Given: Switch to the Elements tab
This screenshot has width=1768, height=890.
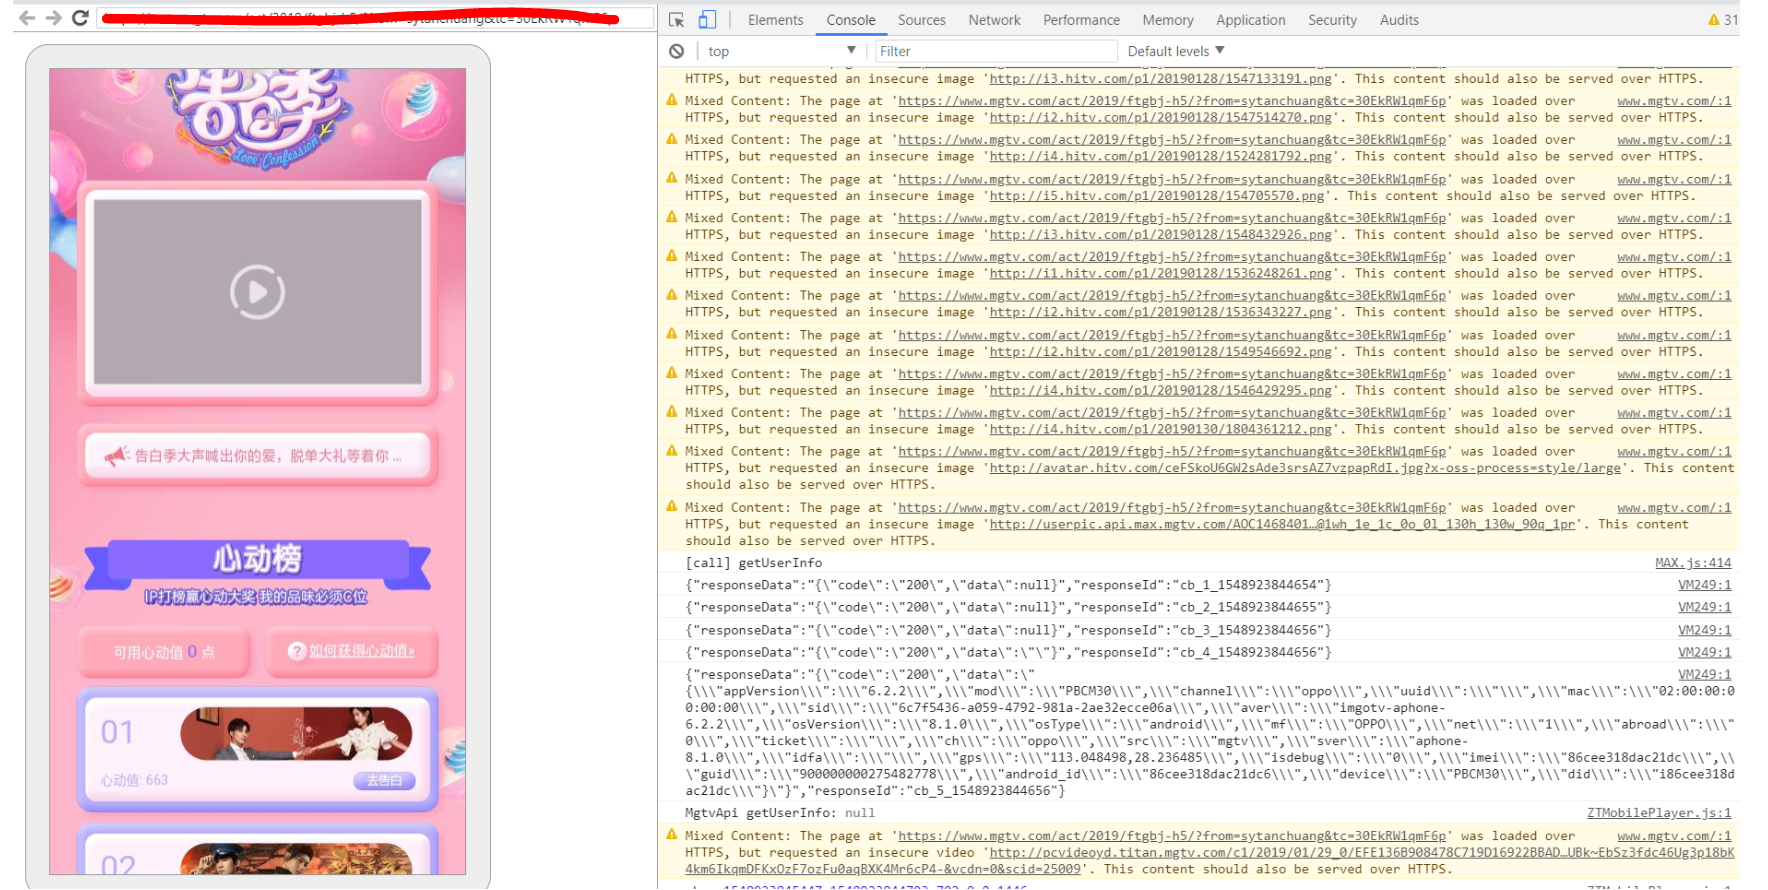Looking at the screenshot, I should [x=775, y=20].
